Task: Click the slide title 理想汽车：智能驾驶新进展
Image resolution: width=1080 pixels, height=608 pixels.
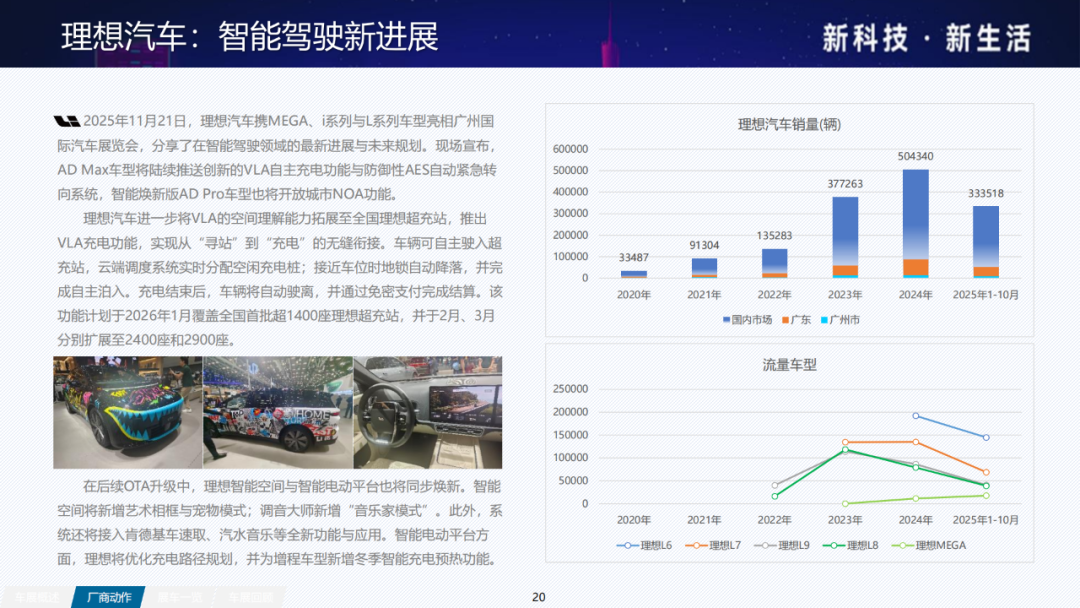Action: click(250, 36)
